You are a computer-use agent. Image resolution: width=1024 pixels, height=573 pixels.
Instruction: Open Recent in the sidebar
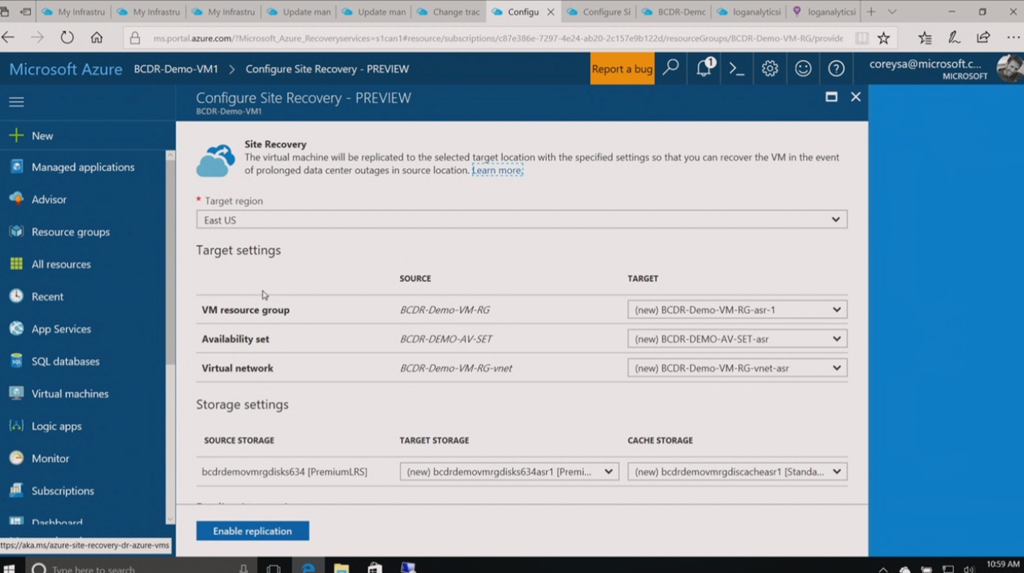[x=47, y=297]
